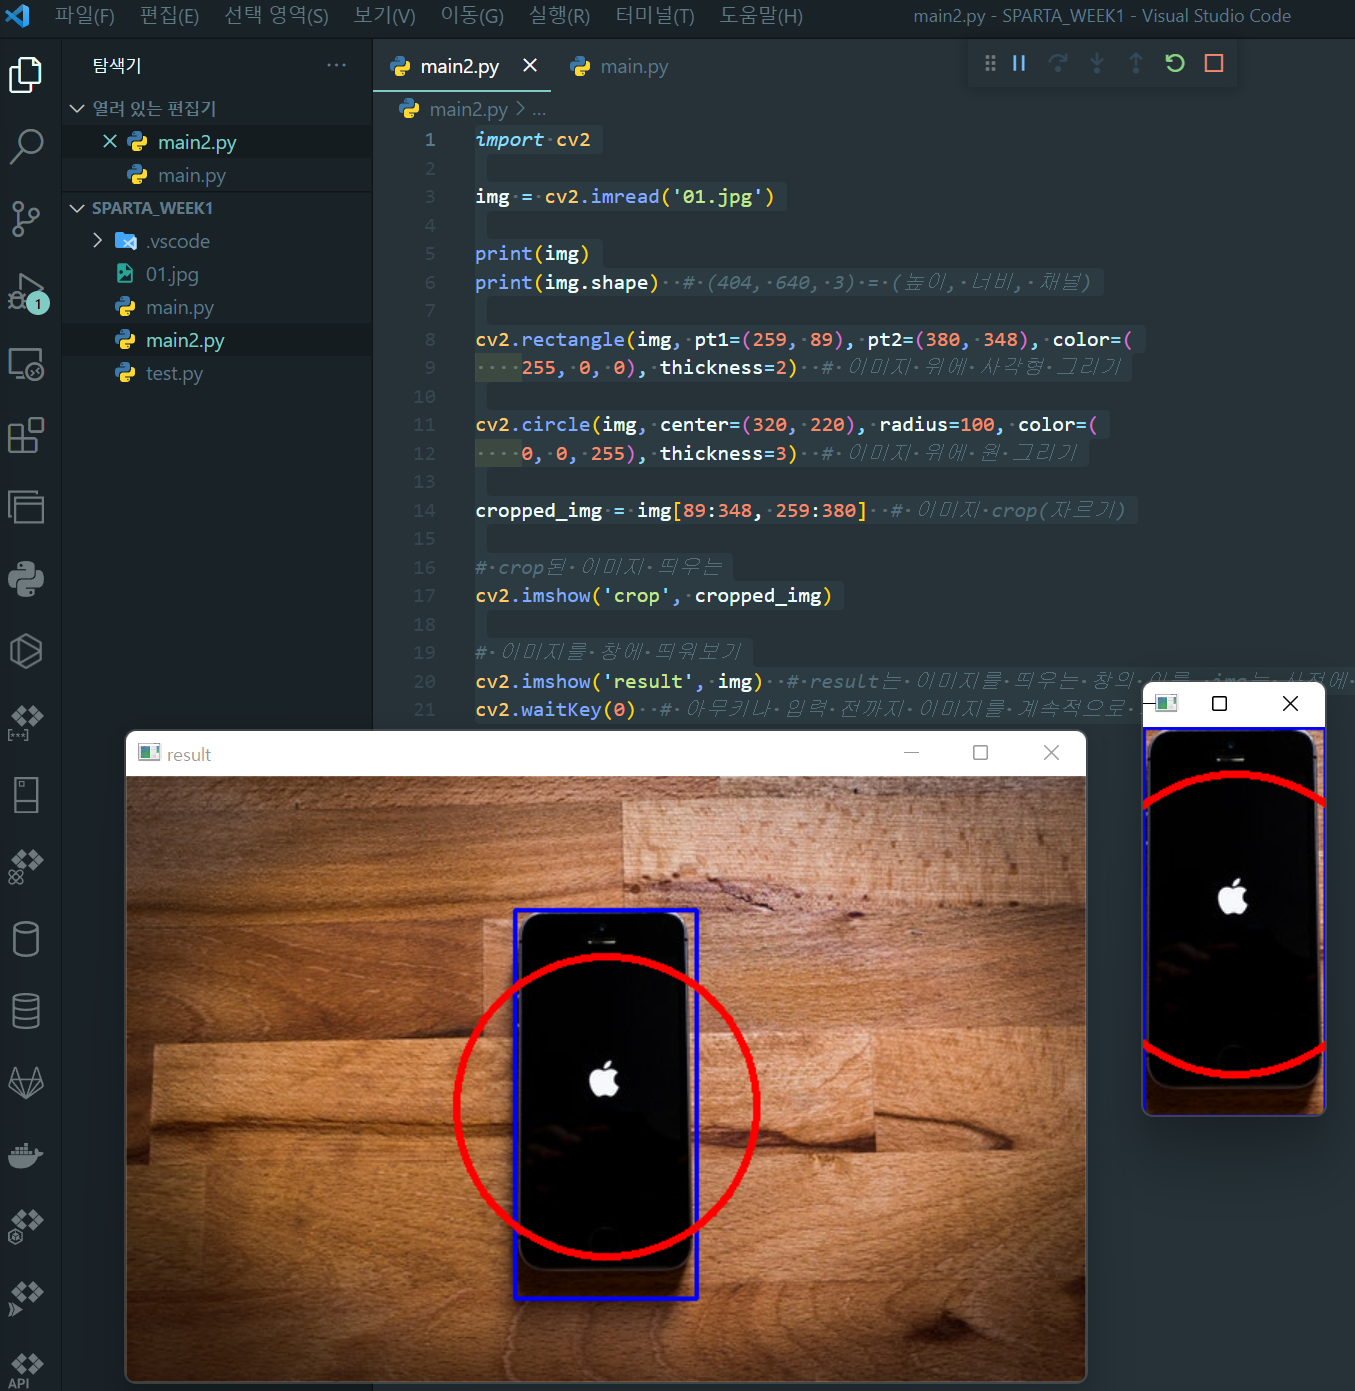This screenshot has height=1391, width=1355.
Task: Stop the debug session
Action: click(1214, 63)
